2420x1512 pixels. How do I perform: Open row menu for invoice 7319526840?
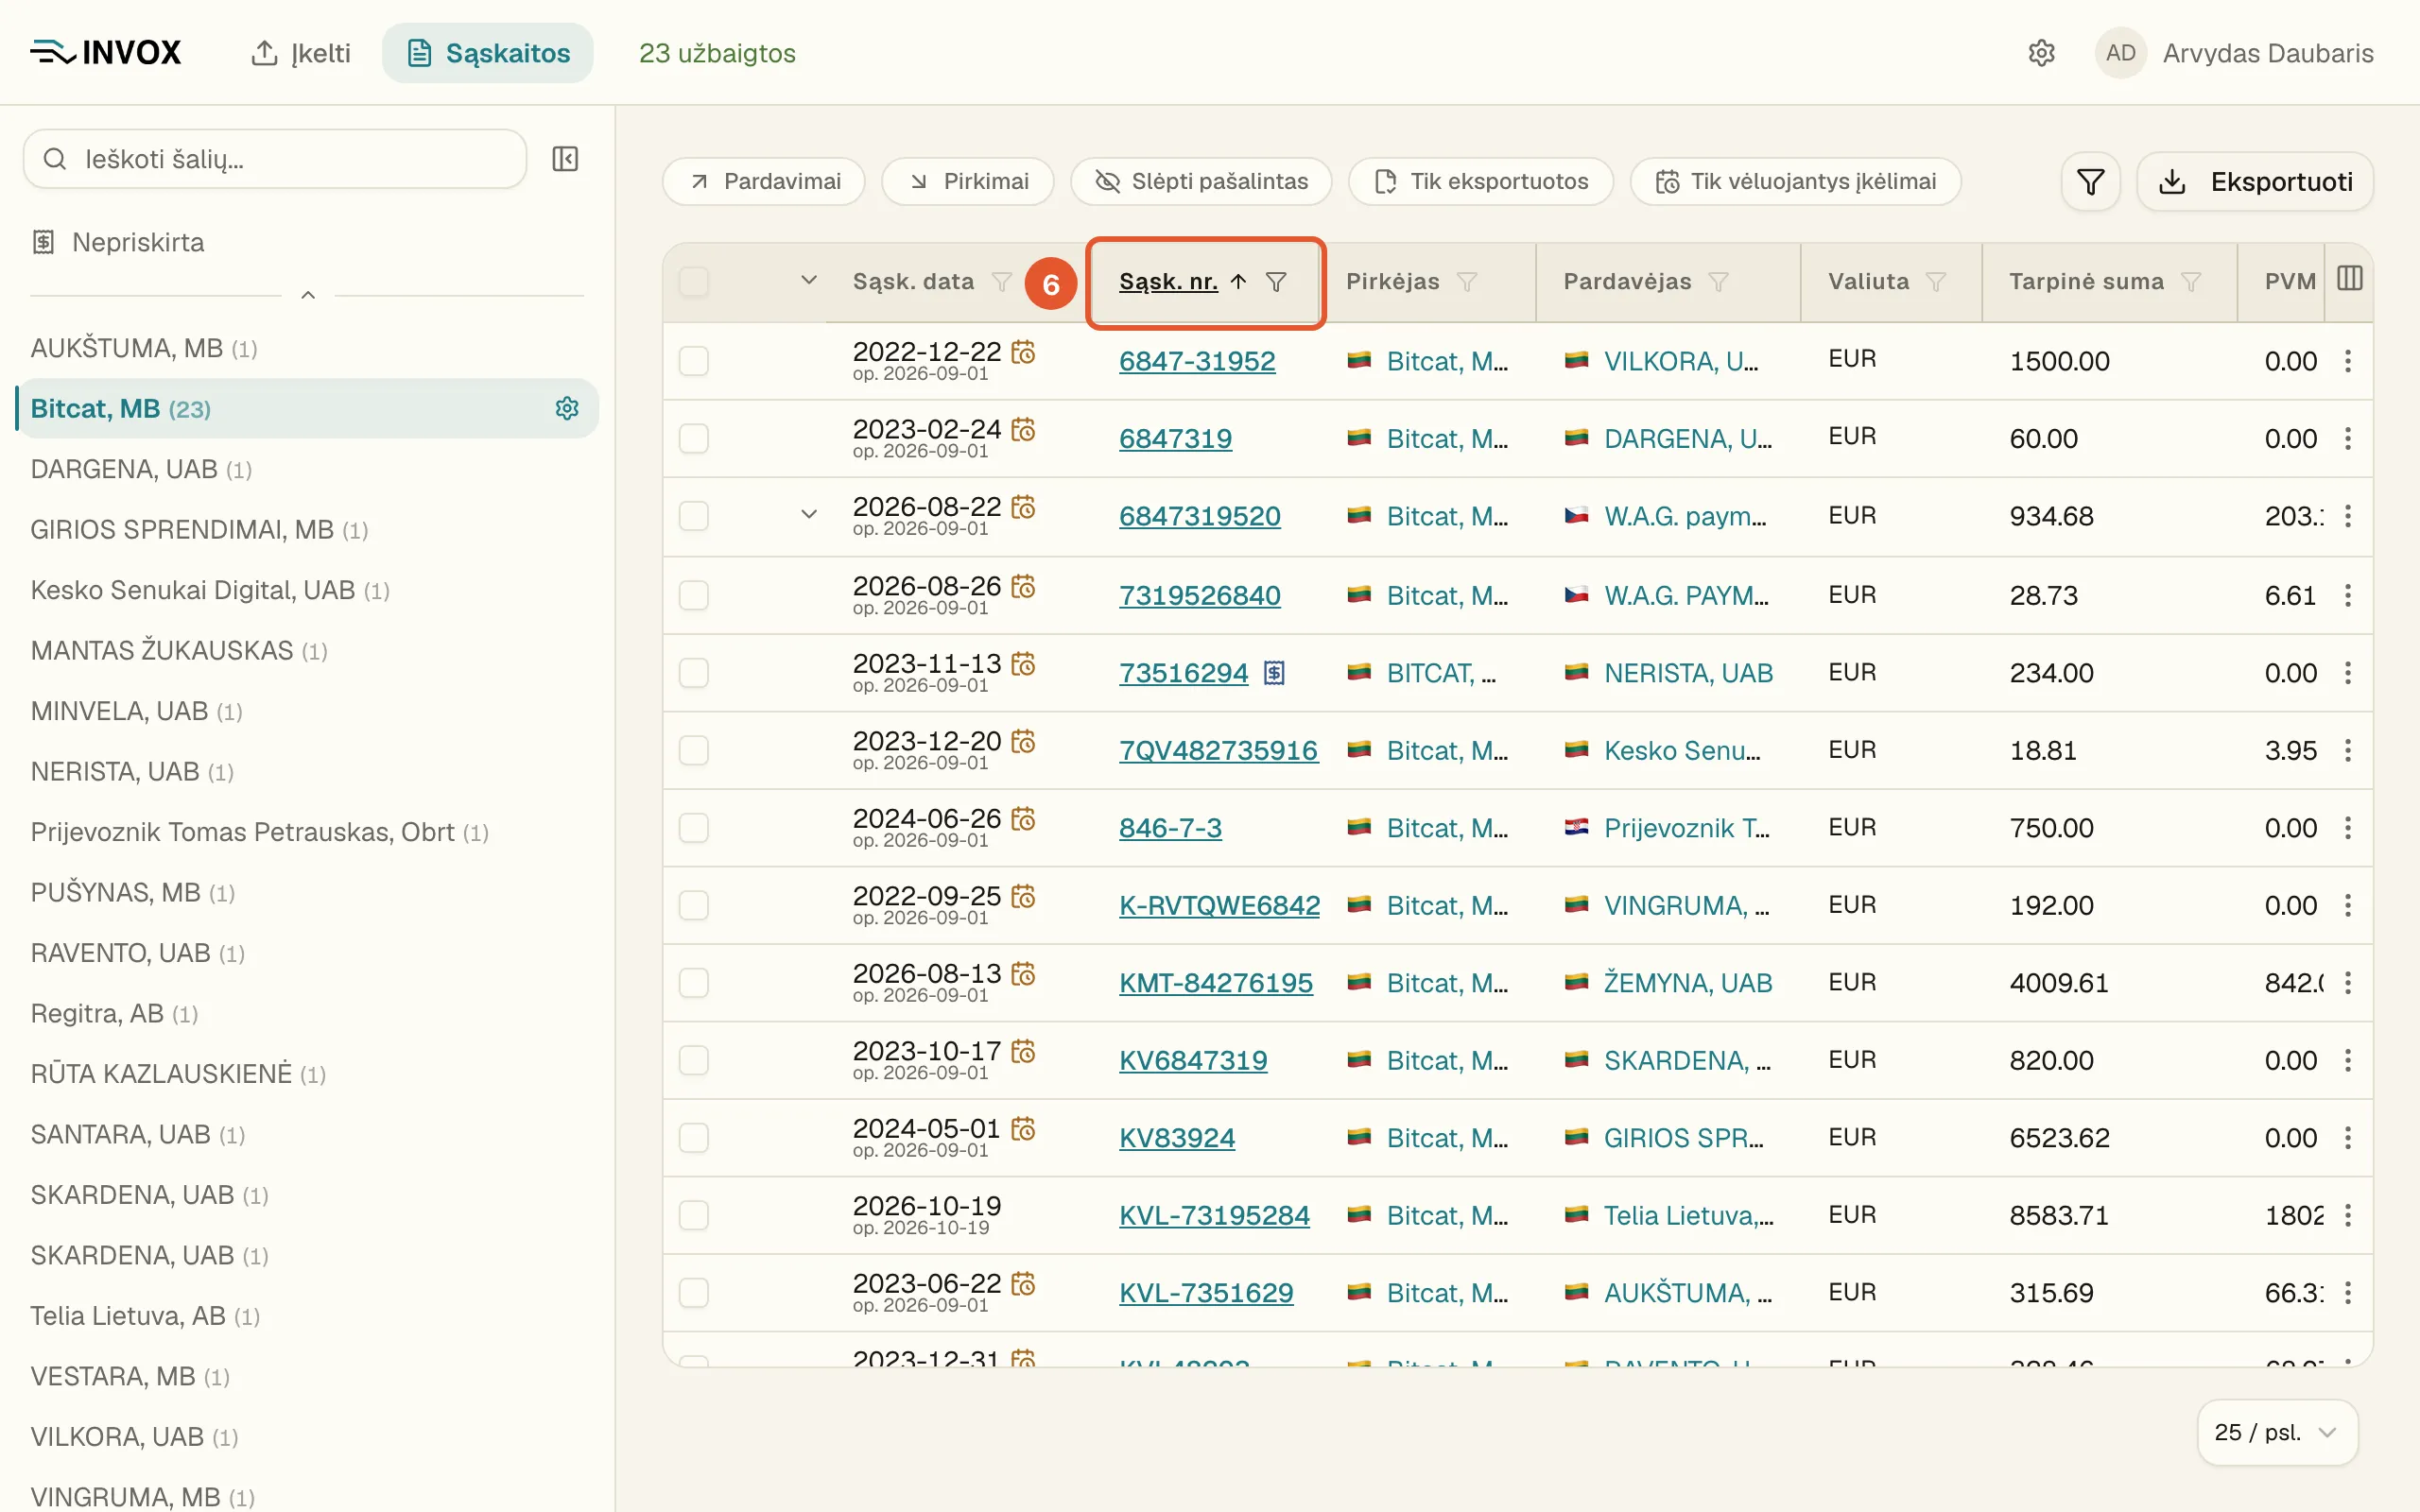2348,595
